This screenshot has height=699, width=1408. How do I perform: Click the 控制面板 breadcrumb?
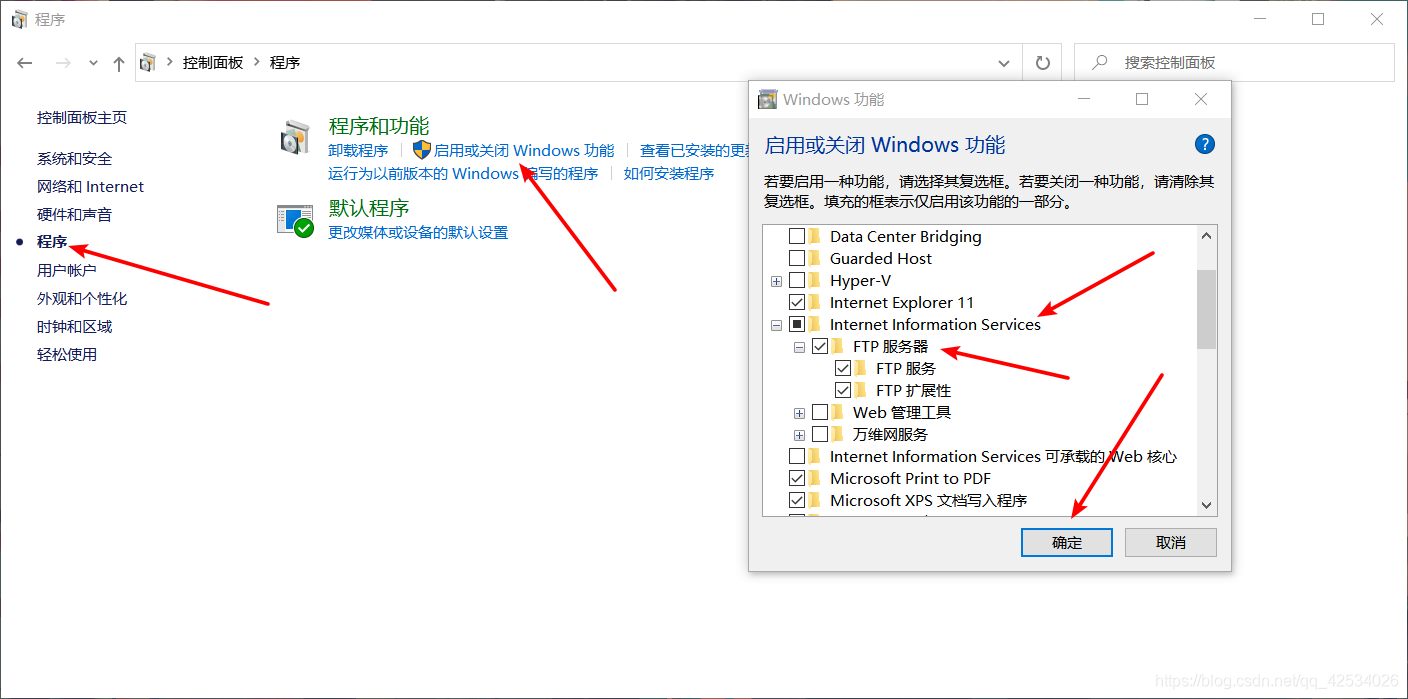213,62
